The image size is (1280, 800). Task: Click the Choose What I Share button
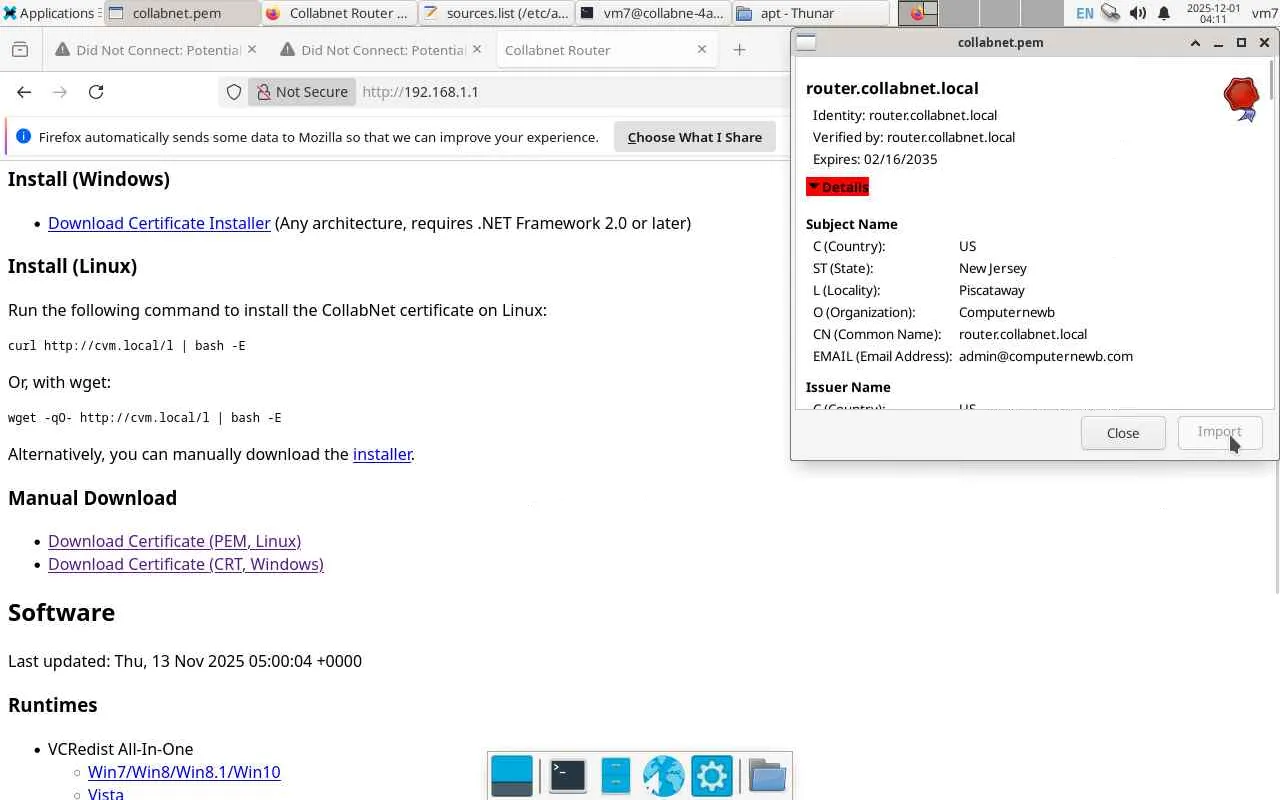point(695,137)
